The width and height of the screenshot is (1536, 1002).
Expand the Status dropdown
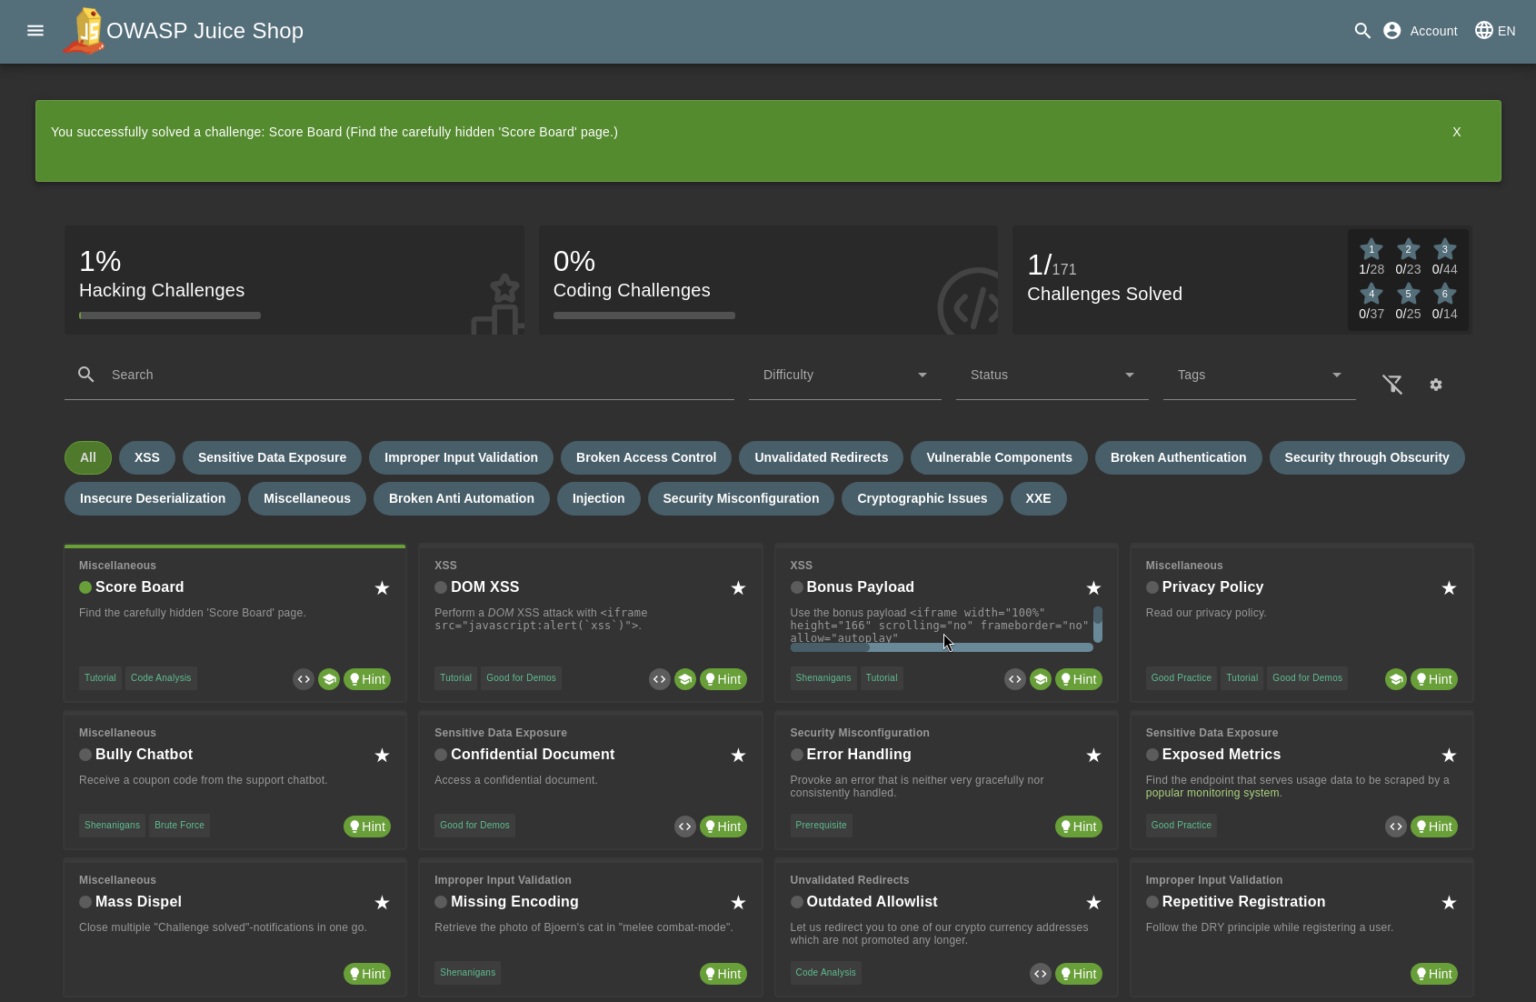(x=1051, y=375)
